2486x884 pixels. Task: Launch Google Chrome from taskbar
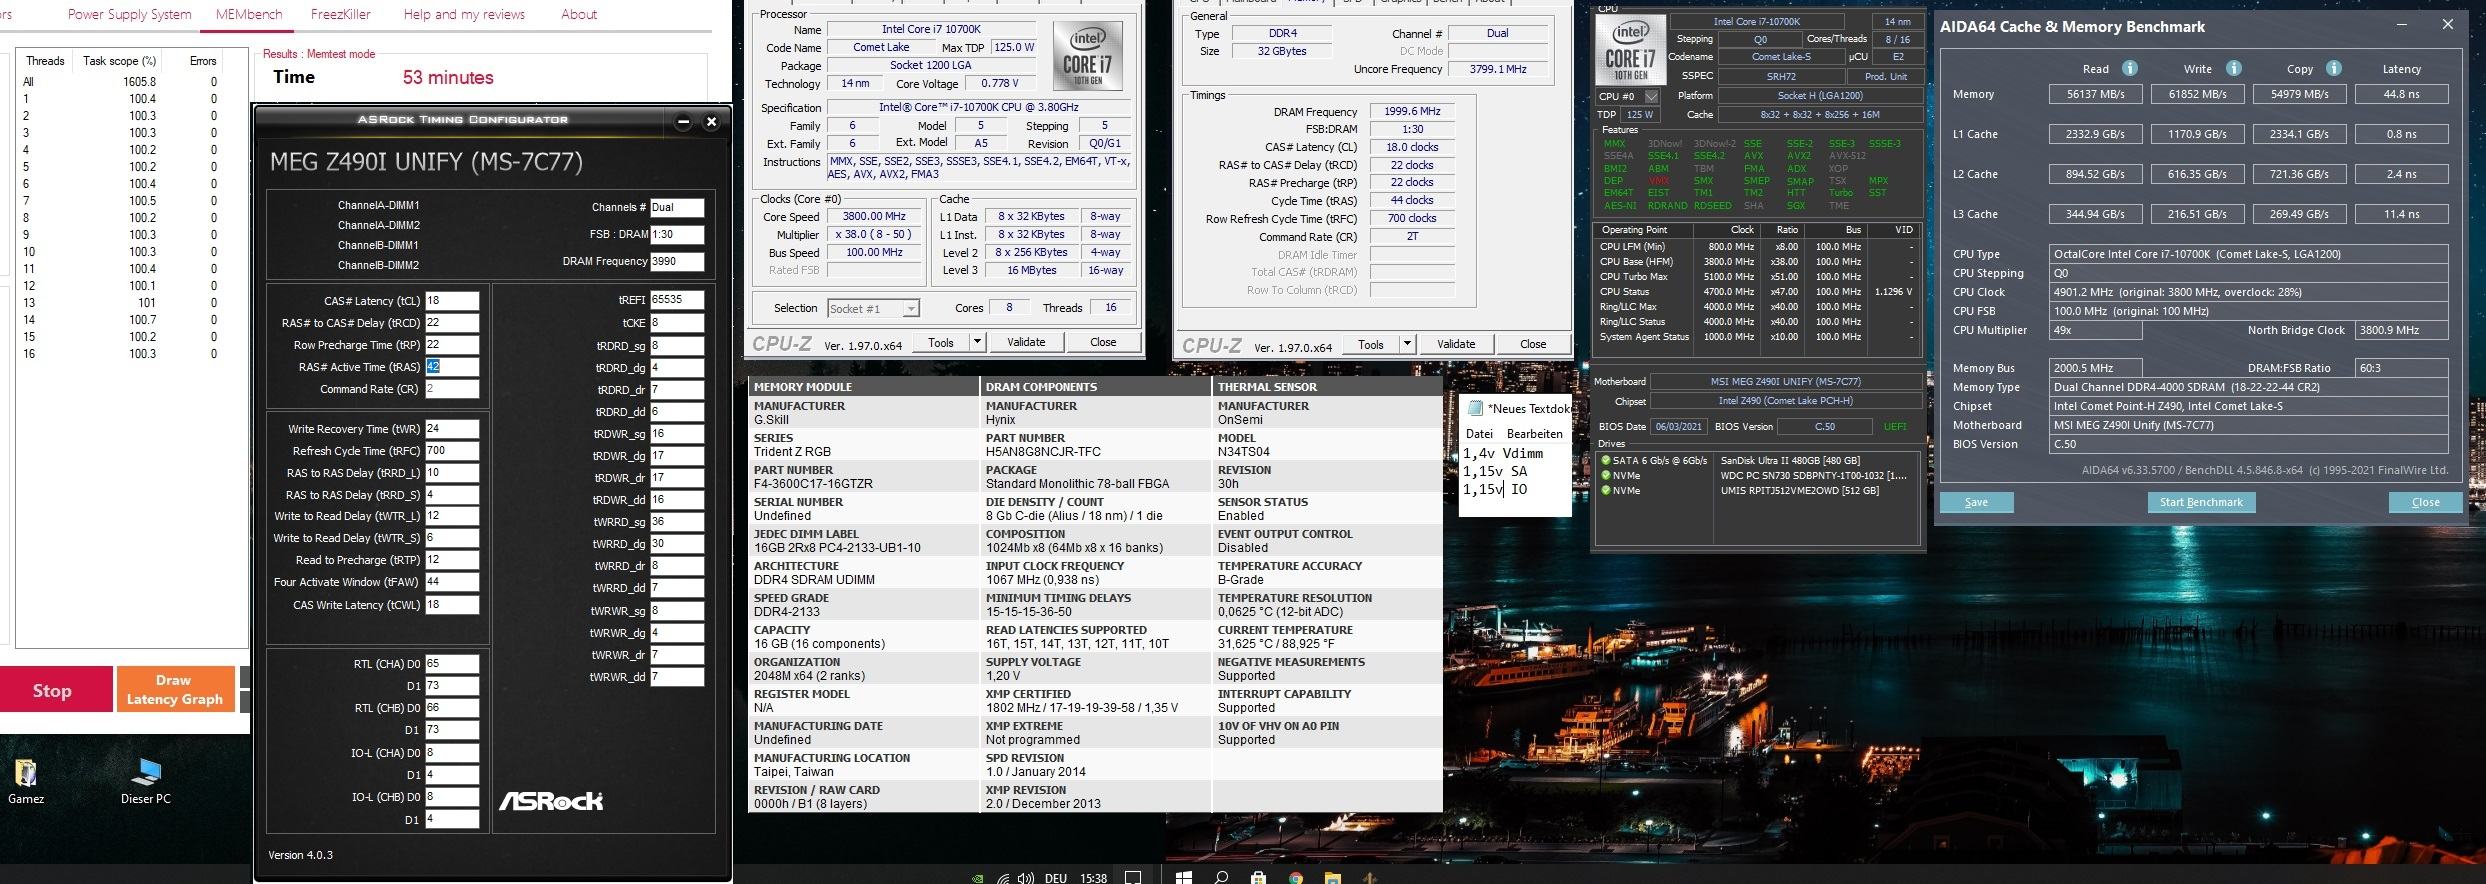(1296, 877)
